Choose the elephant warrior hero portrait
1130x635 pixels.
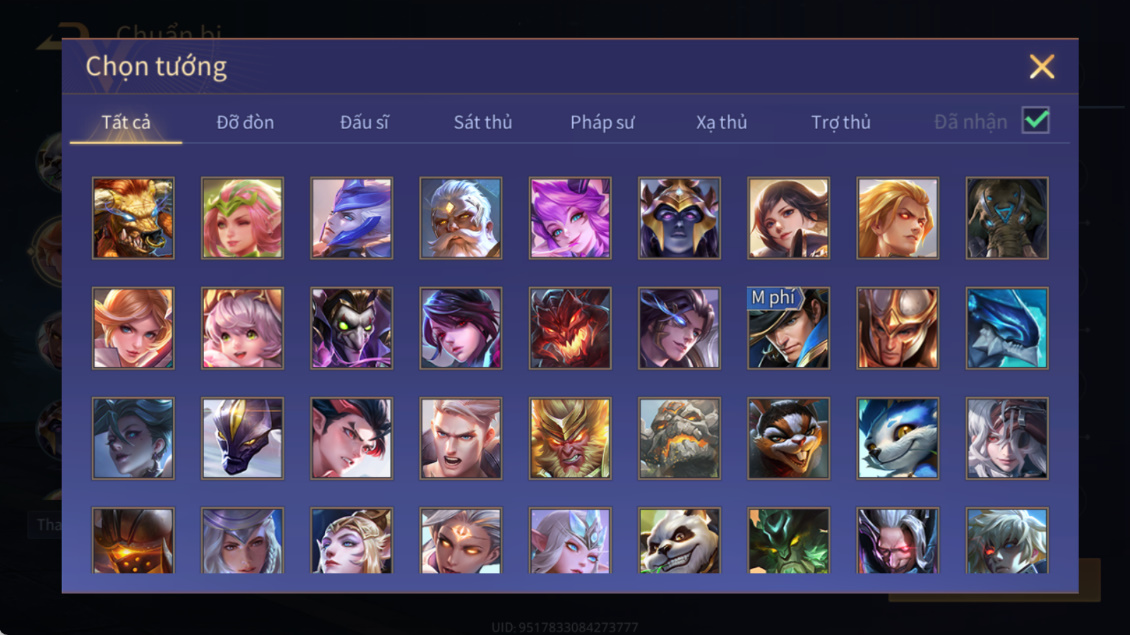(1007, 218)
